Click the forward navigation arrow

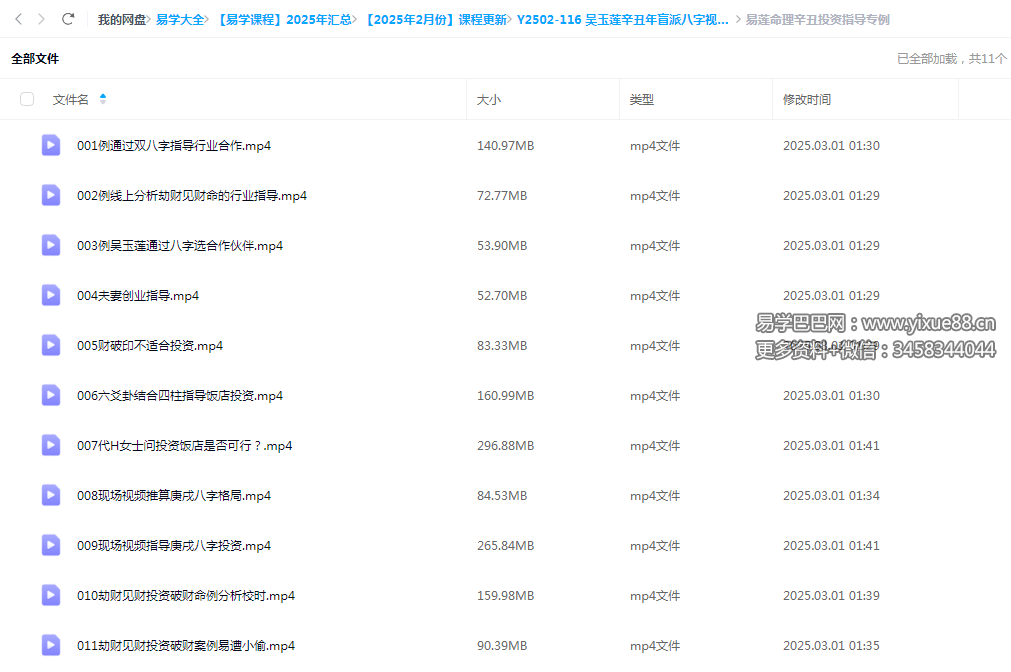point(42,17)
